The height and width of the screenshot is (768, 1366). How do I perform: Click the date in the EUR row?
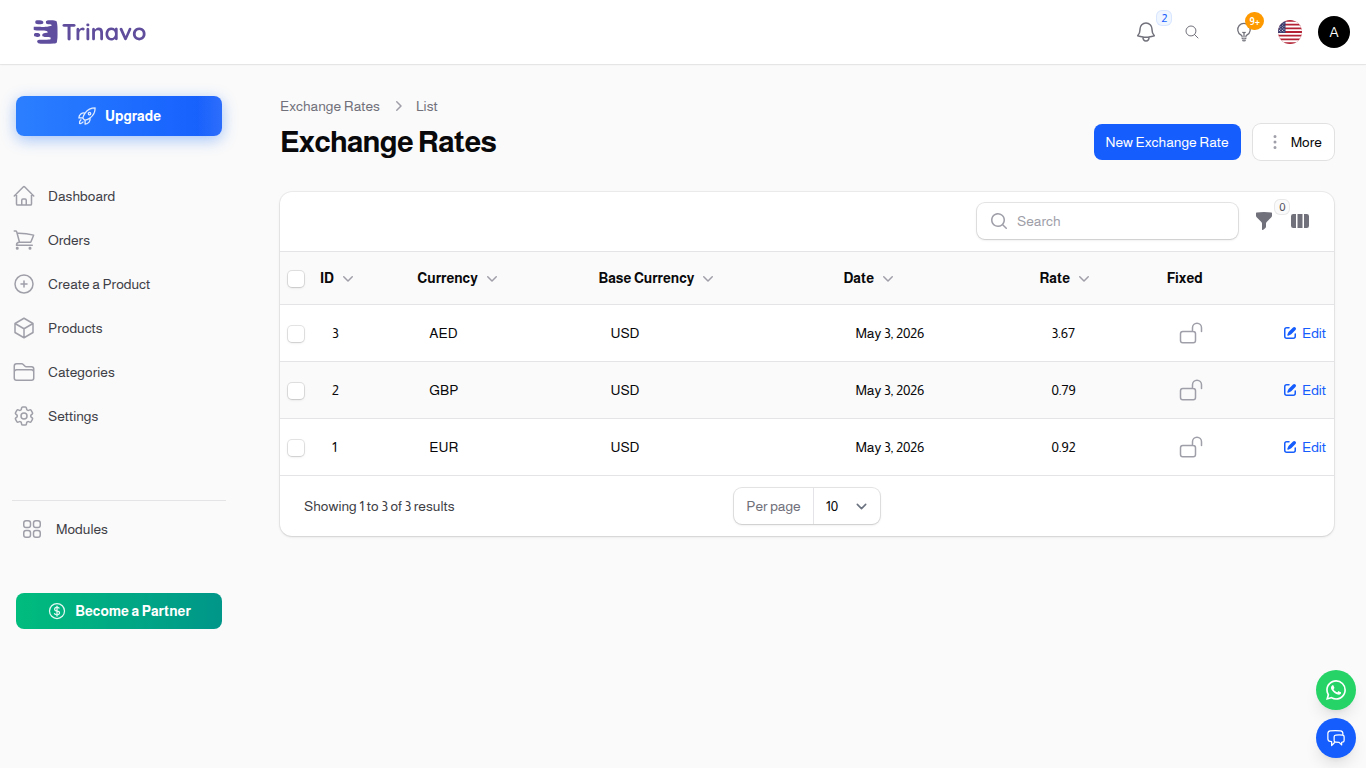(x=890, y=447)
